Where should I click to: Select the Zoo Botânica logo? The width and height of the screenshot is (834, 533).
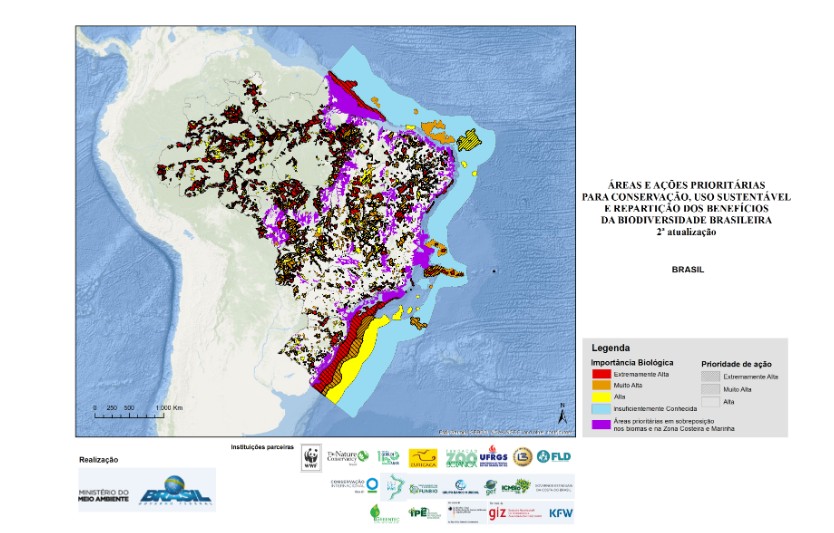(x=461, y=458)
